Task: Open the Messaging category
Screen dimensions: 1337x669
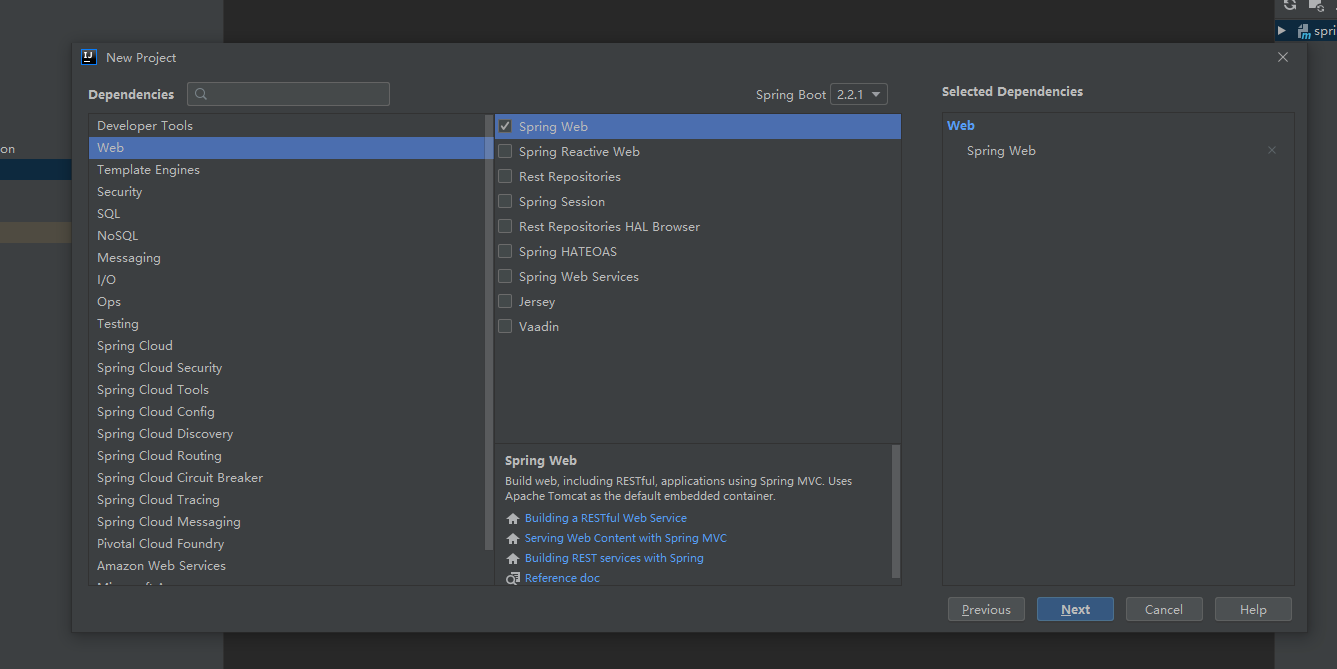Action: [x=287, y=258]
